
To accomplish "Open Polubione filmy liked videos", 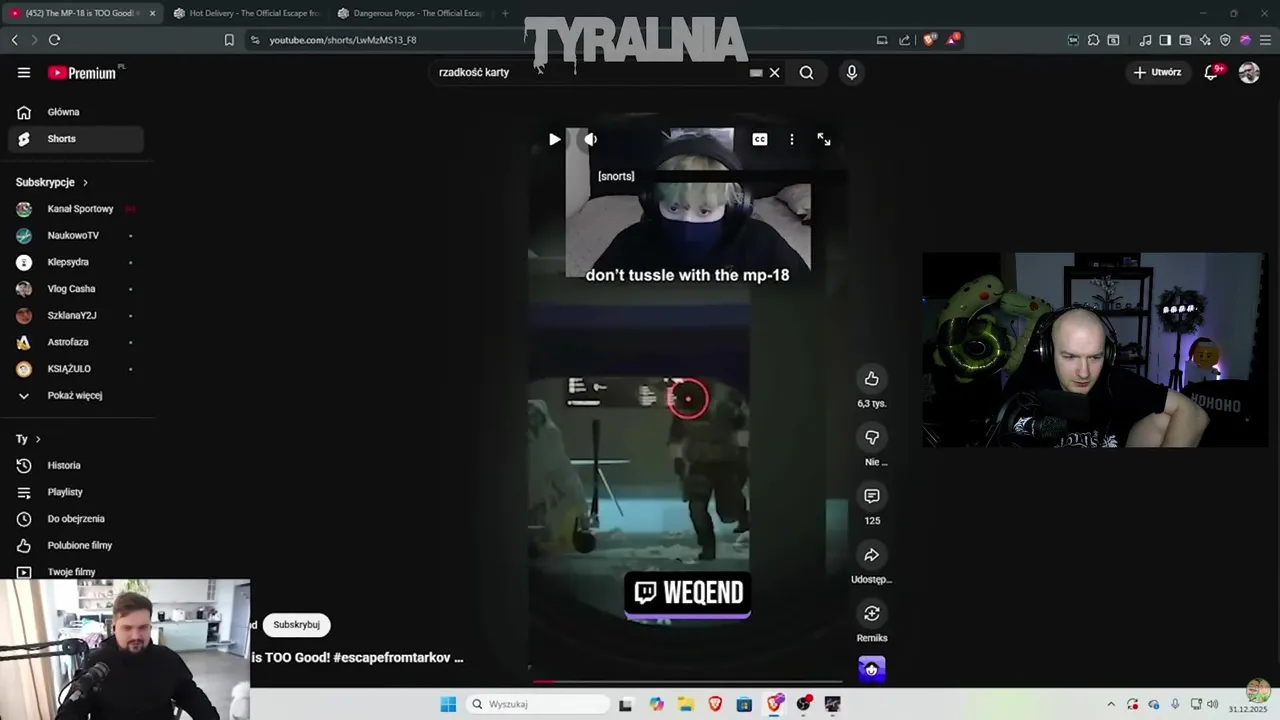I will coord(76,545).
